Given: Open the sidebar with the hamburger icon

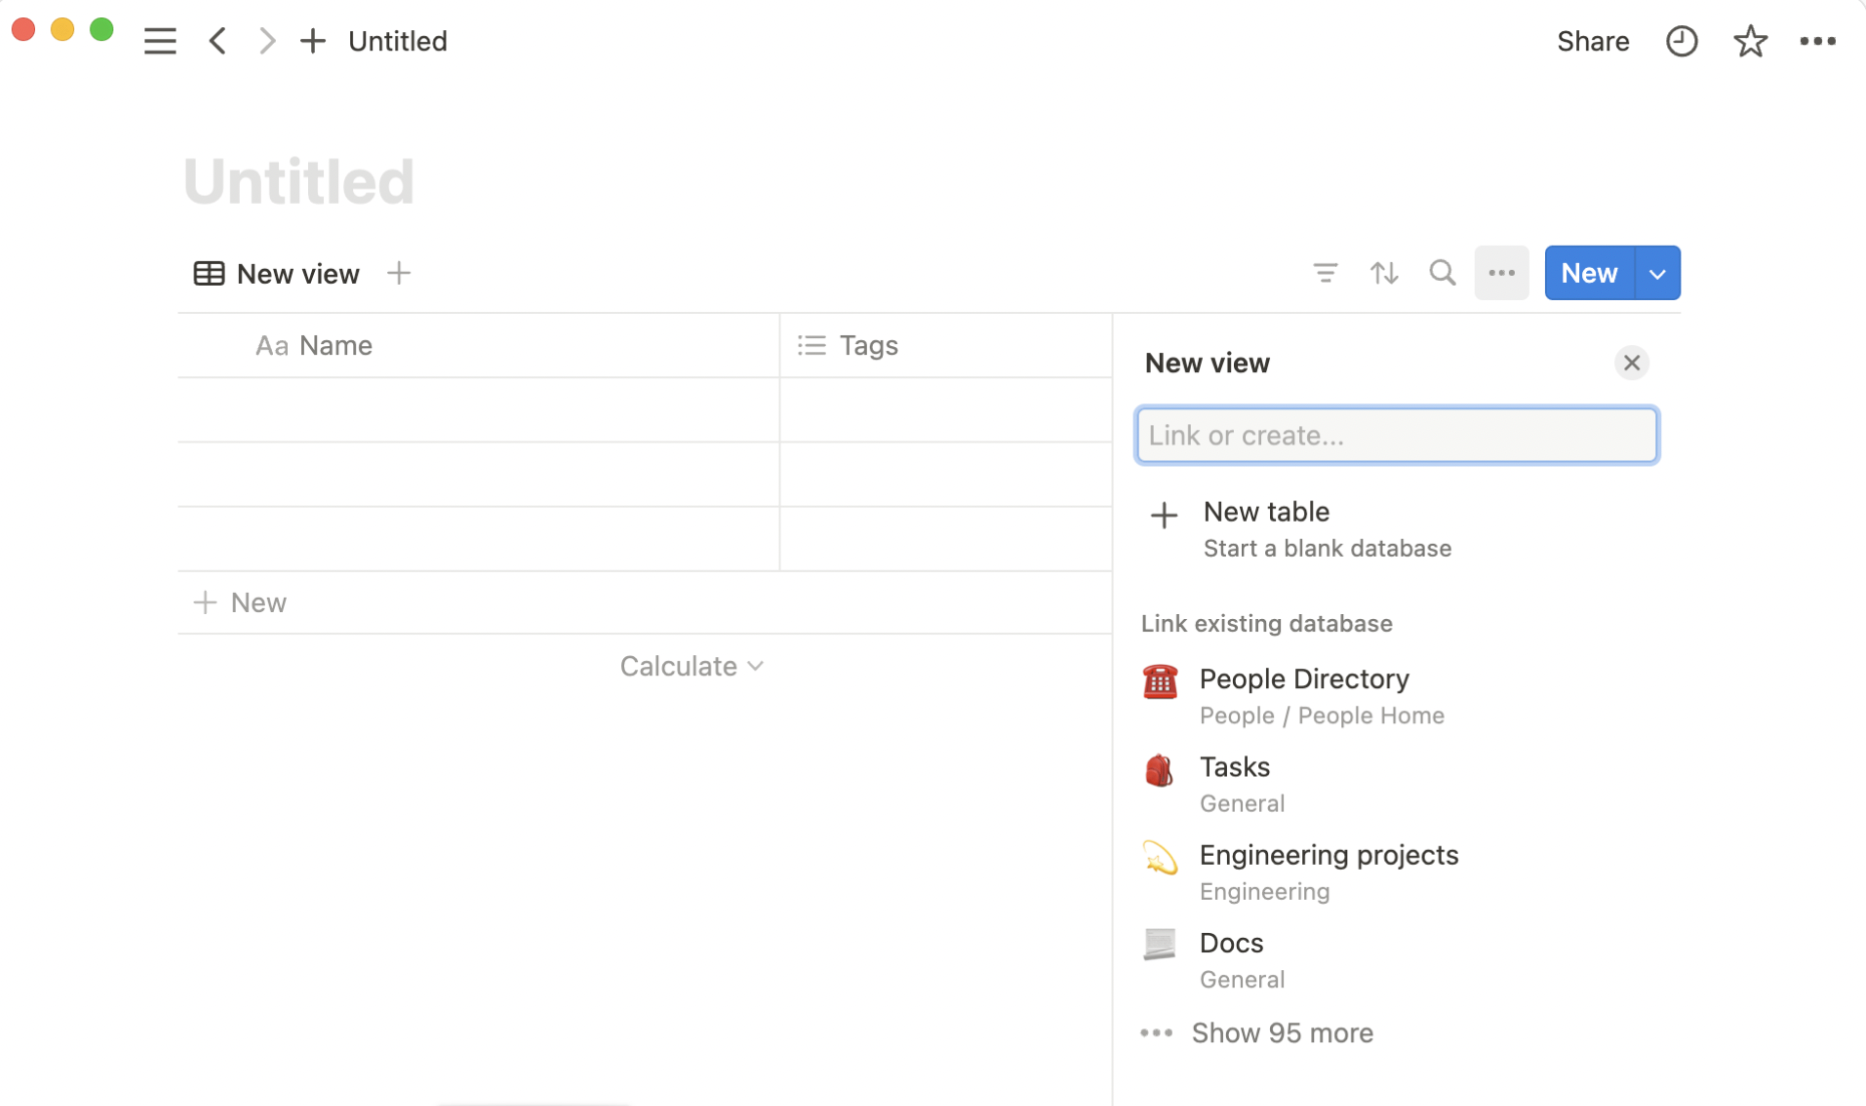Looking at the screenshot, I should [160, 40].
